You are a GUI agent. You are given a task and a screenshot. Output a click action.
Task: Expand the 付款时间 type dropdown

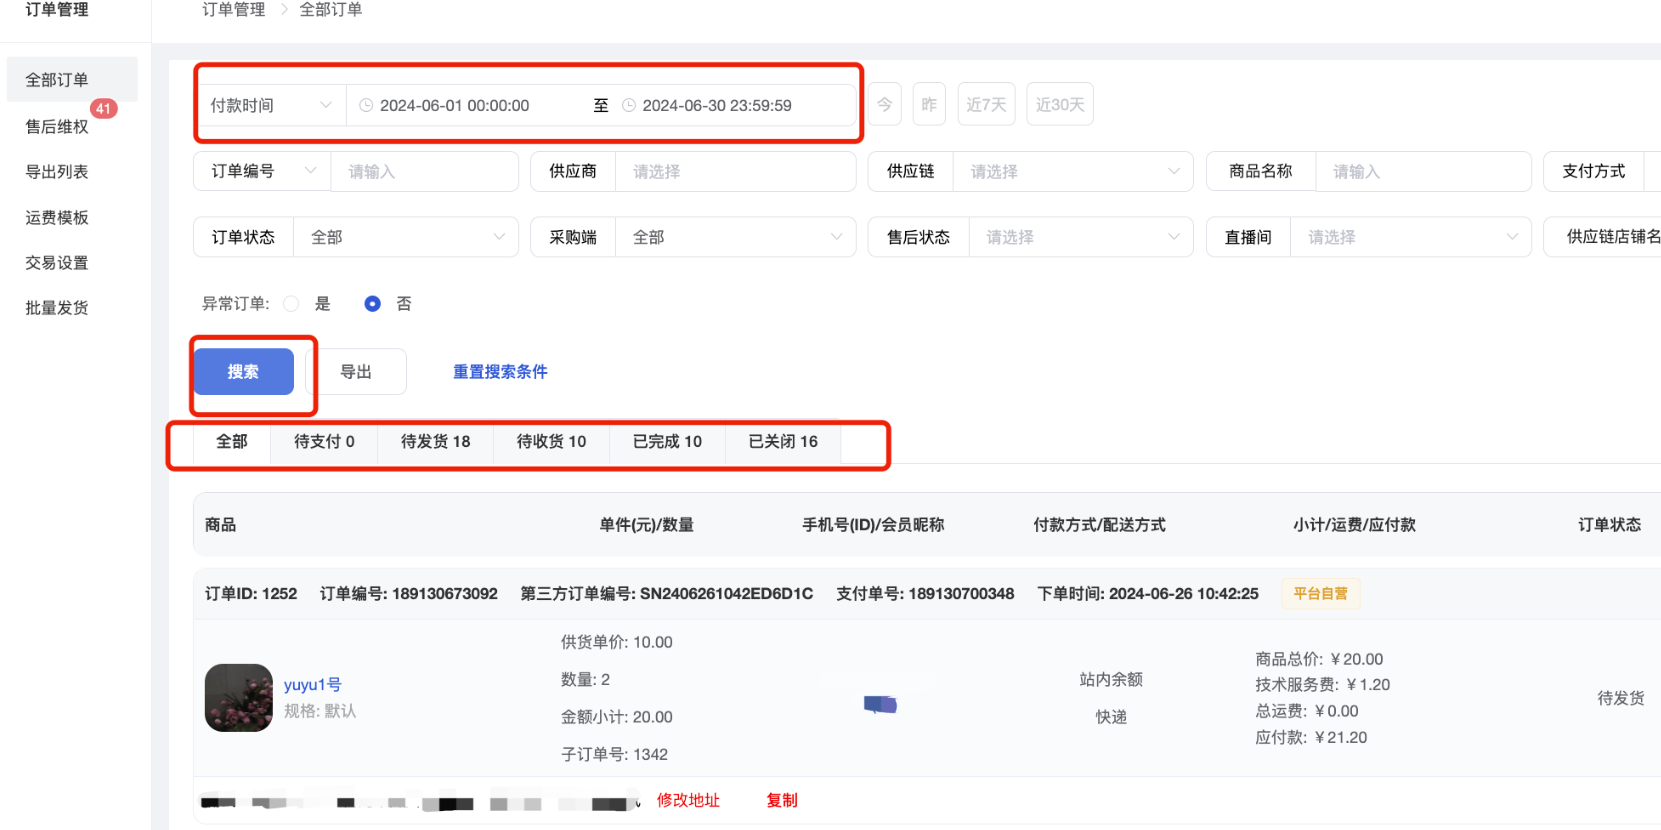point(270,105)
